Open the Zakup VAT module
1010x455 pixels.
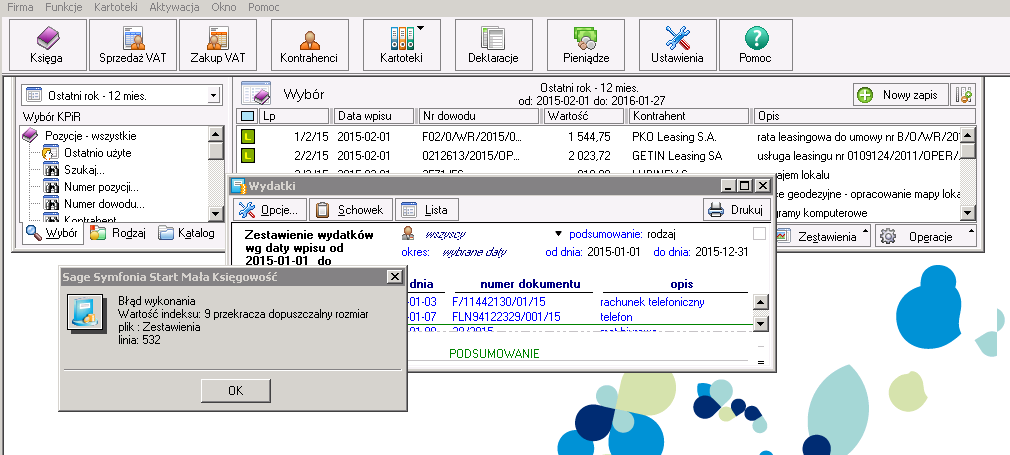218,45
